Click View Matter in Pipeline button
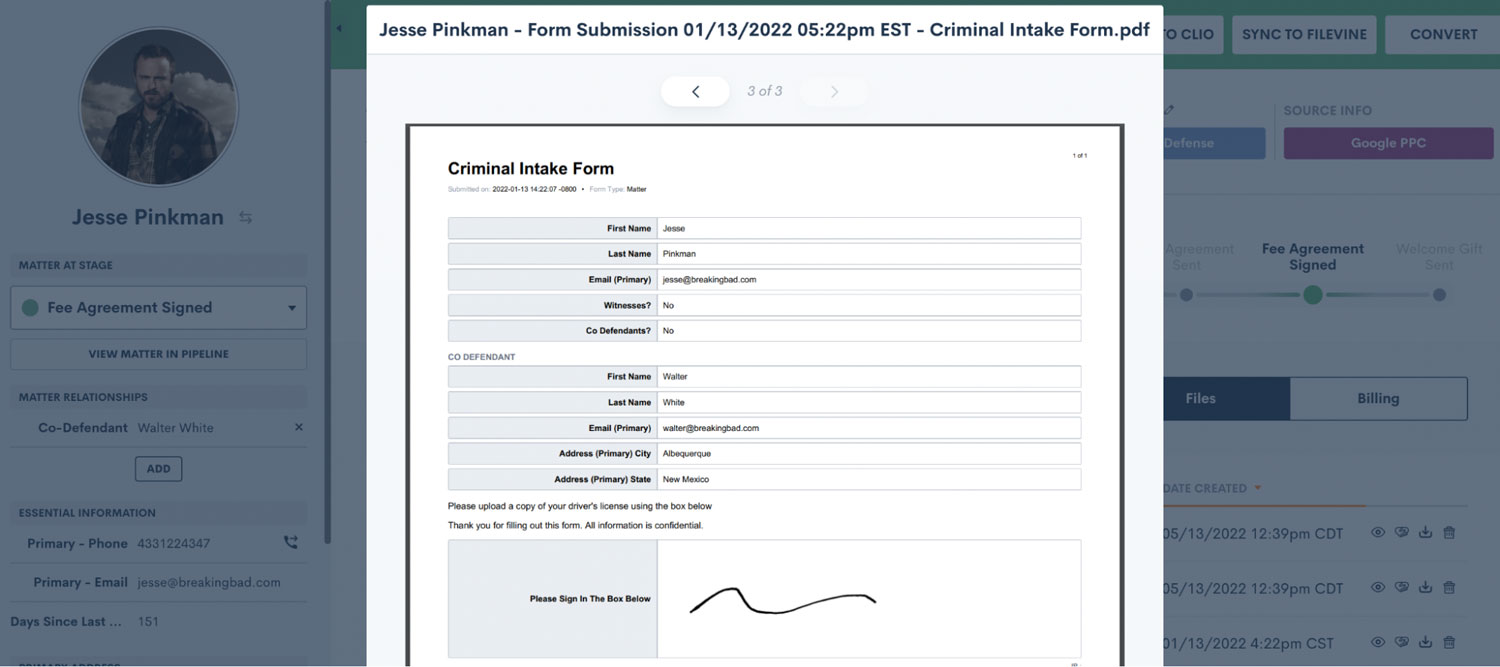This screenshot has width=1500, height=667. point(158,354)
